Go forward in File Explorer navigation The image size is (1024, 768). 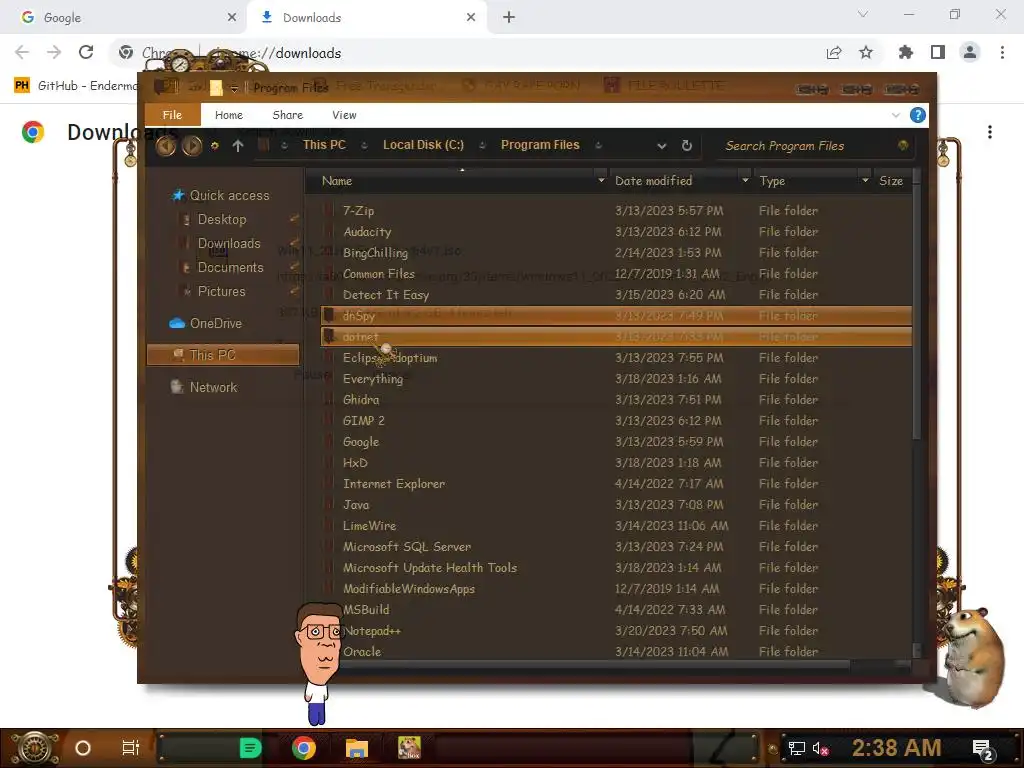191,146
